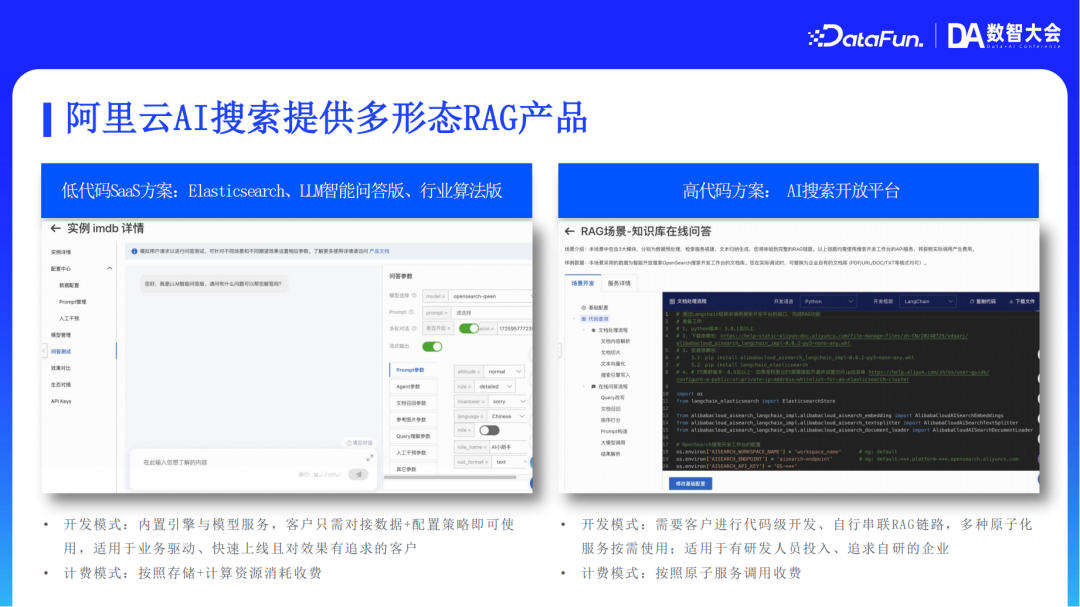Image resolution: width=1080 pixels, height=607 pixels.
Task: Click the back arrow on RAG场景 page
Action: tap(567, 231)
